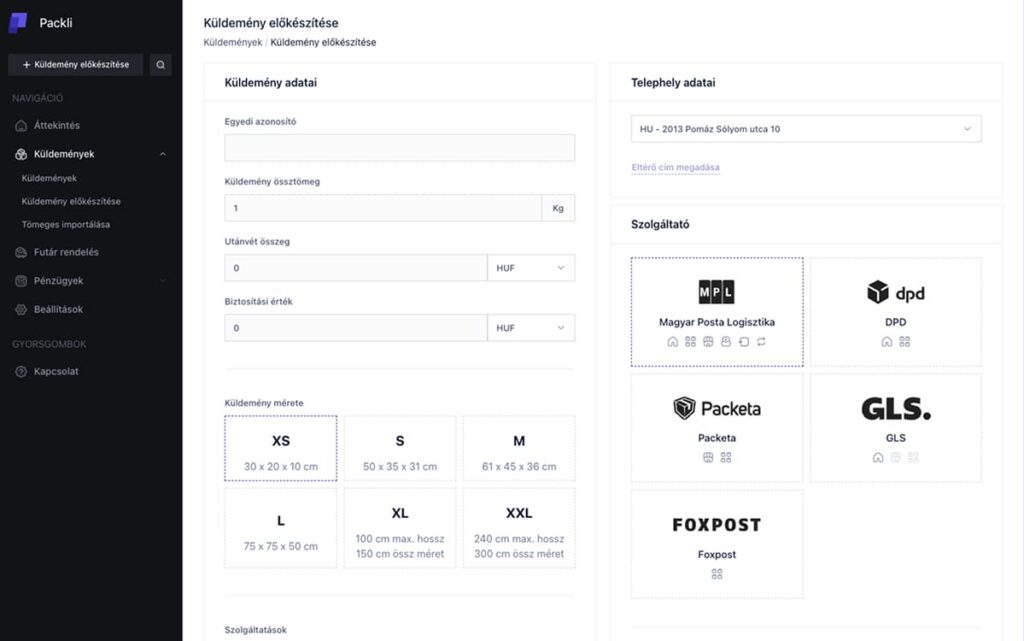The width and height of the screenshot is (1024, 641).
Task: Open the Tömeges importálása submenu item
Action: tap(66, 224)
